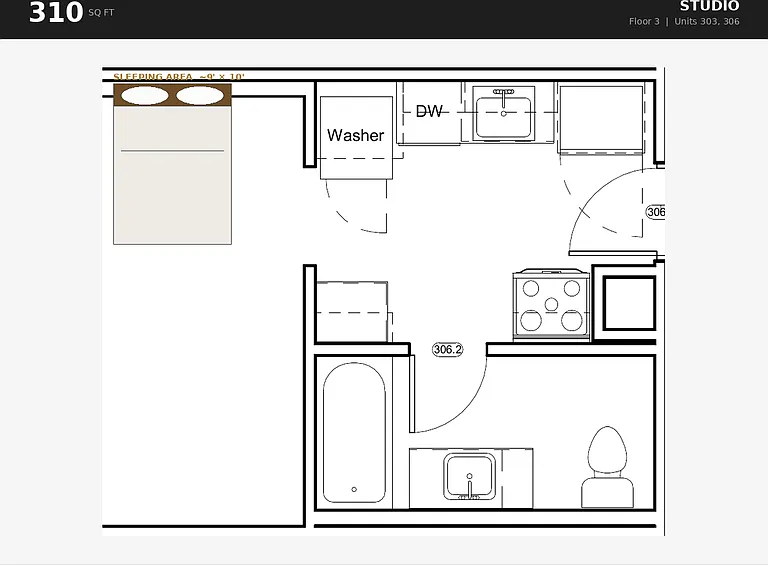768x576 pixels.
Task: Click the STUDIO title text
Action: pyautogui.click(x=709, y=6)
